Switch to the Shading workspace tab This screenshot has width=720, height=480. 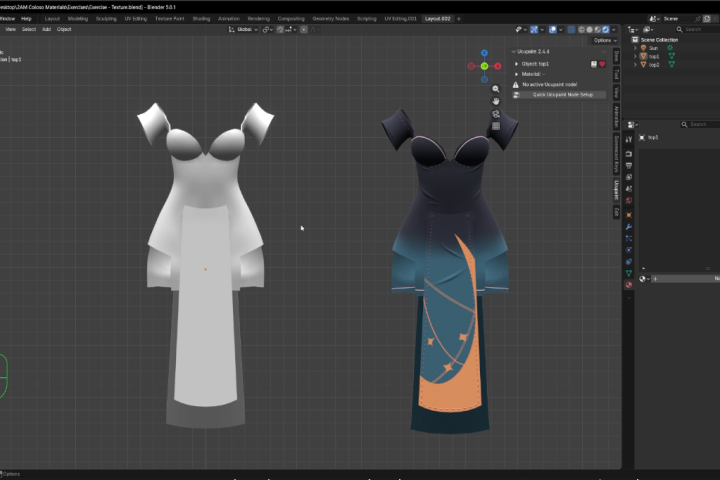[x=201, y=19]
